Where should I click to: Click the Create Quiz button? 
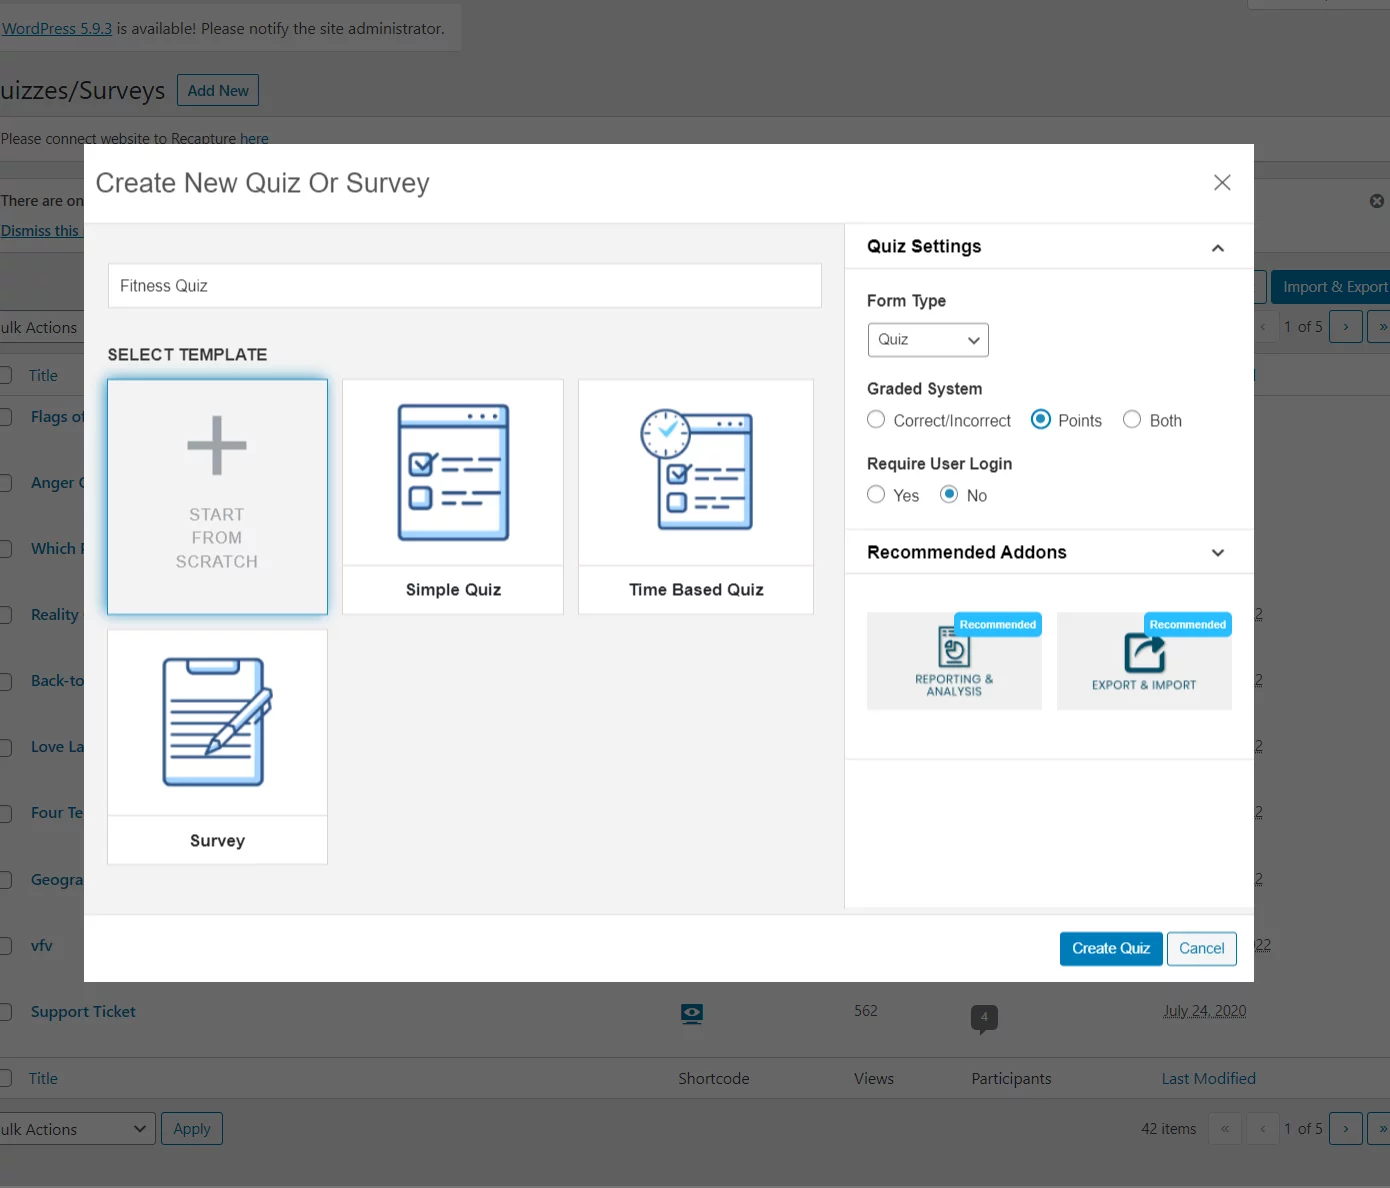pyautogui.click(x=1111, y=949)
